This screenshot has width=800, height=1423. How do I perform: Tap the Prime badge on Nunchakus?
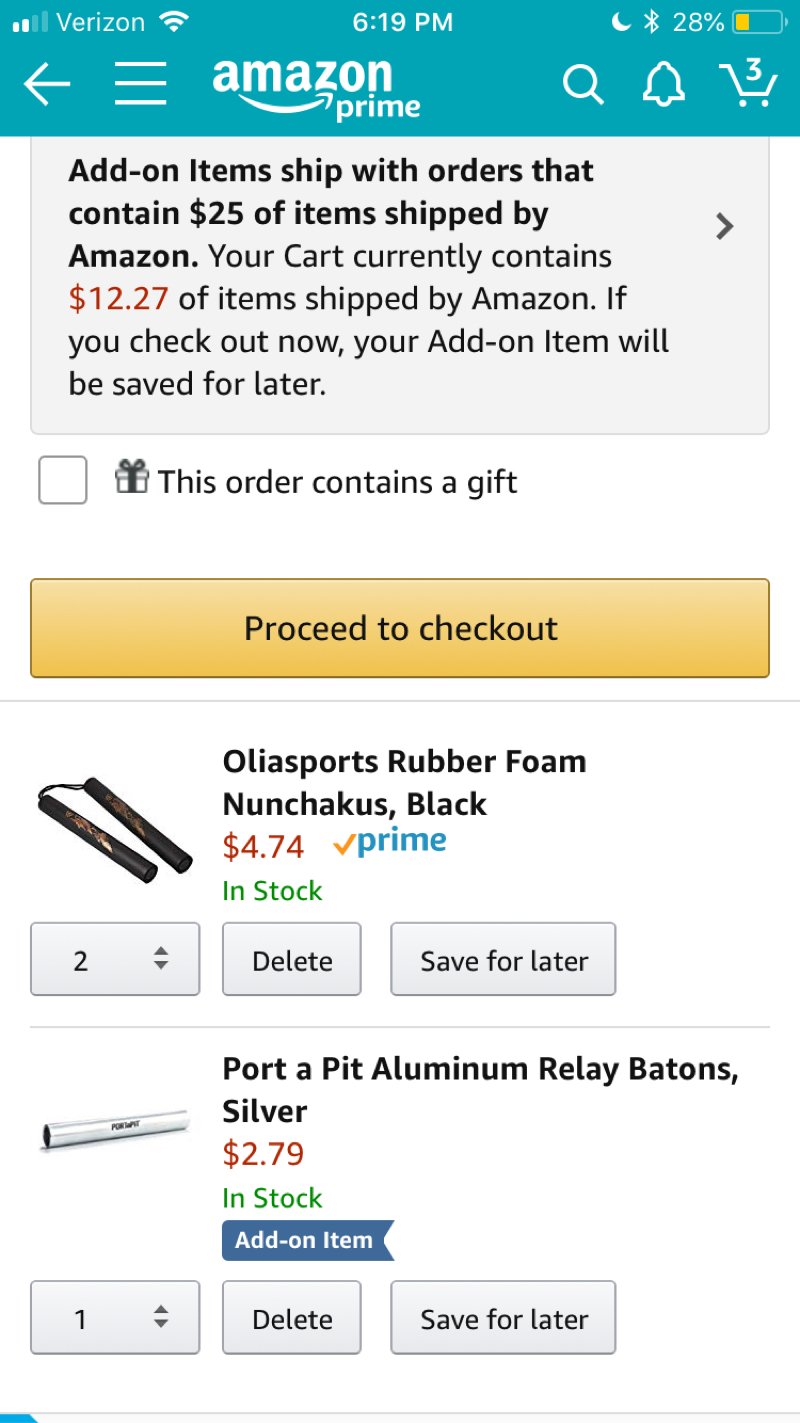click(x=390, y=844)
